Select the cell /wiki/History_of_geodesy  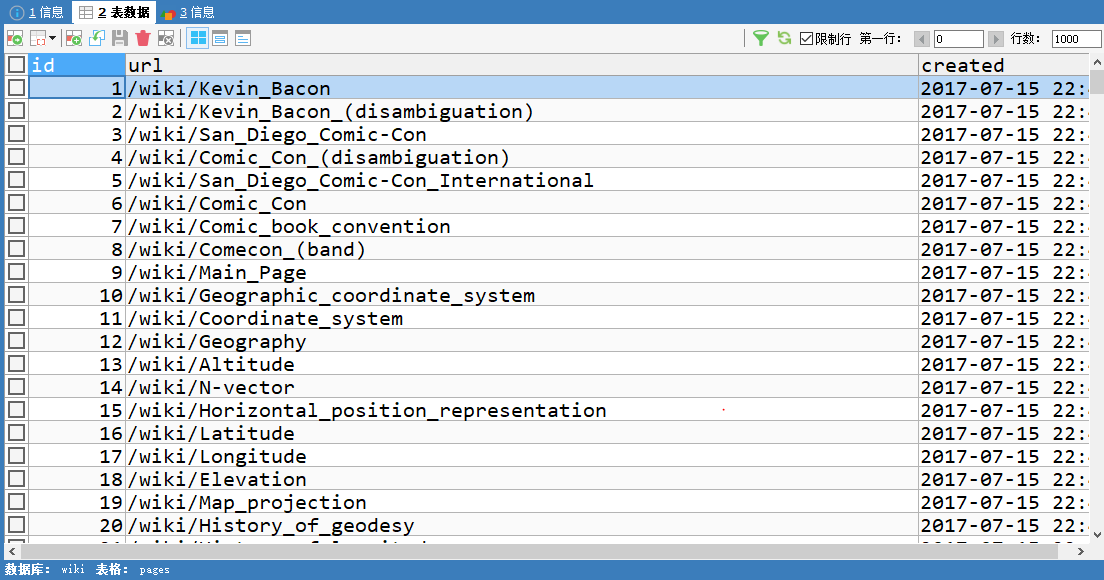[522, 525]
